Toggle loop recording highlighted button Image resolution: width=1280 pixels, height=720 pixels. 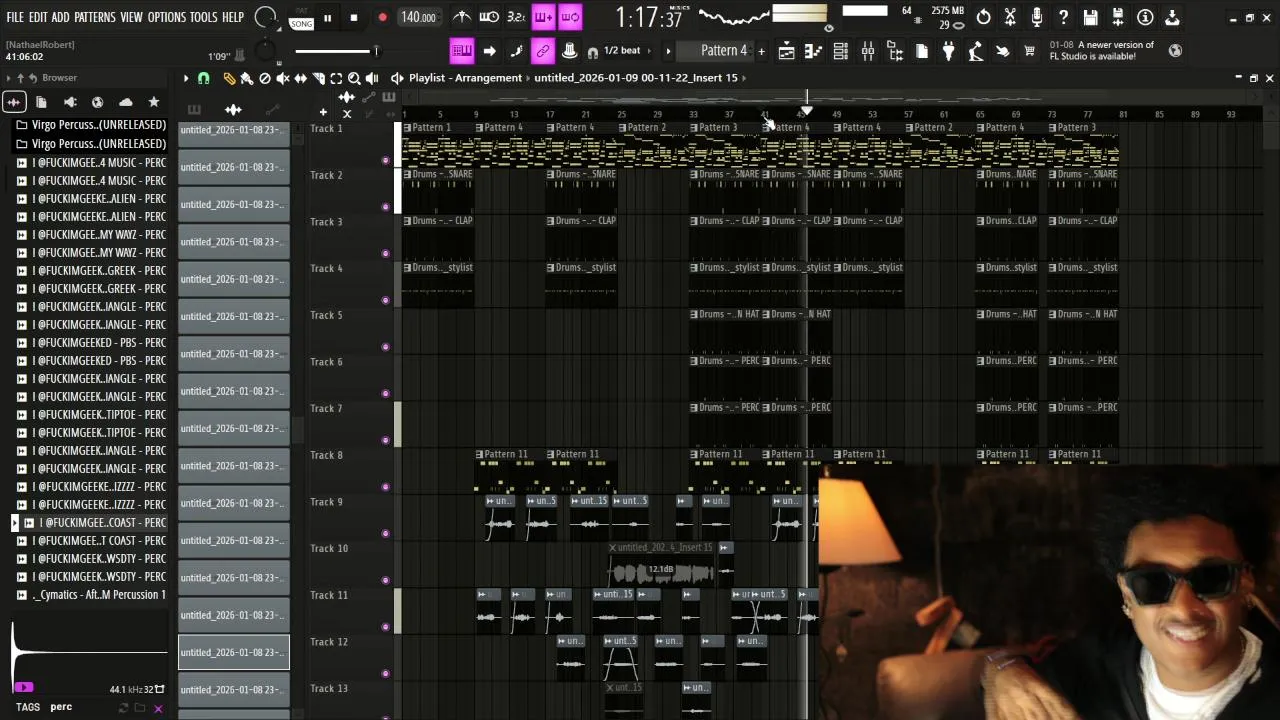coord(570,17)
